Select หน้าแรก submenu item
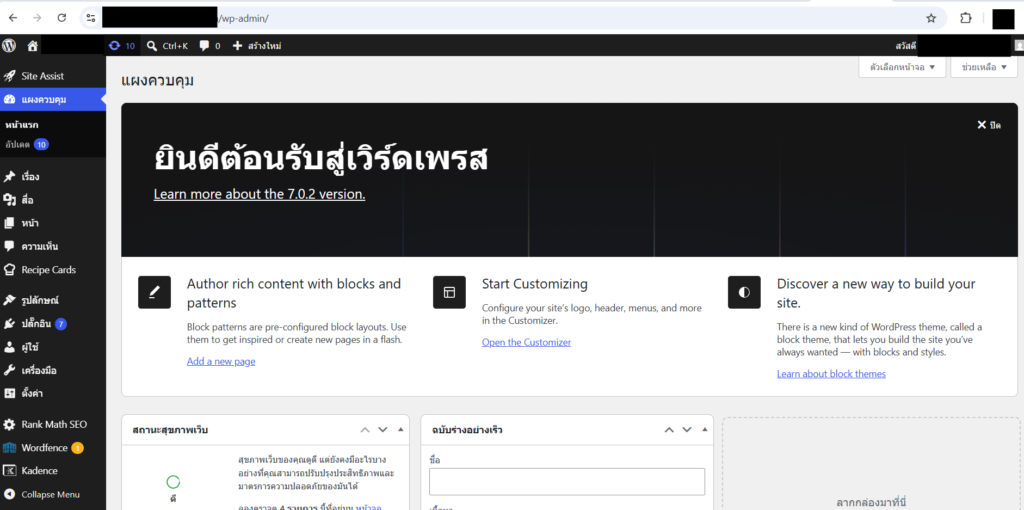 22,124
